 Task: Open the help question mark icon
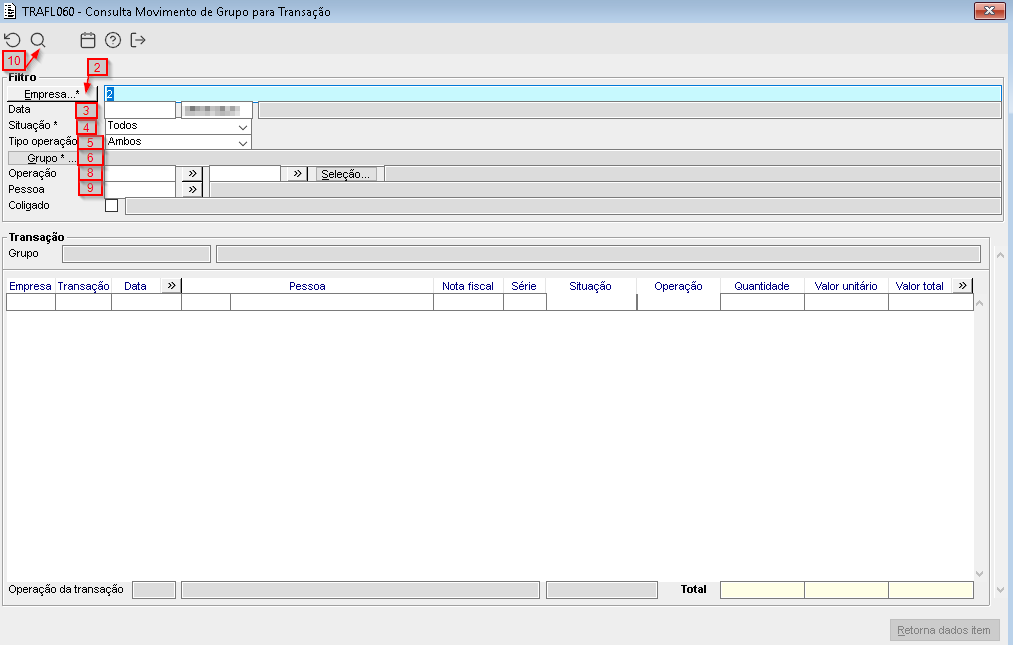tap(113, 40)
